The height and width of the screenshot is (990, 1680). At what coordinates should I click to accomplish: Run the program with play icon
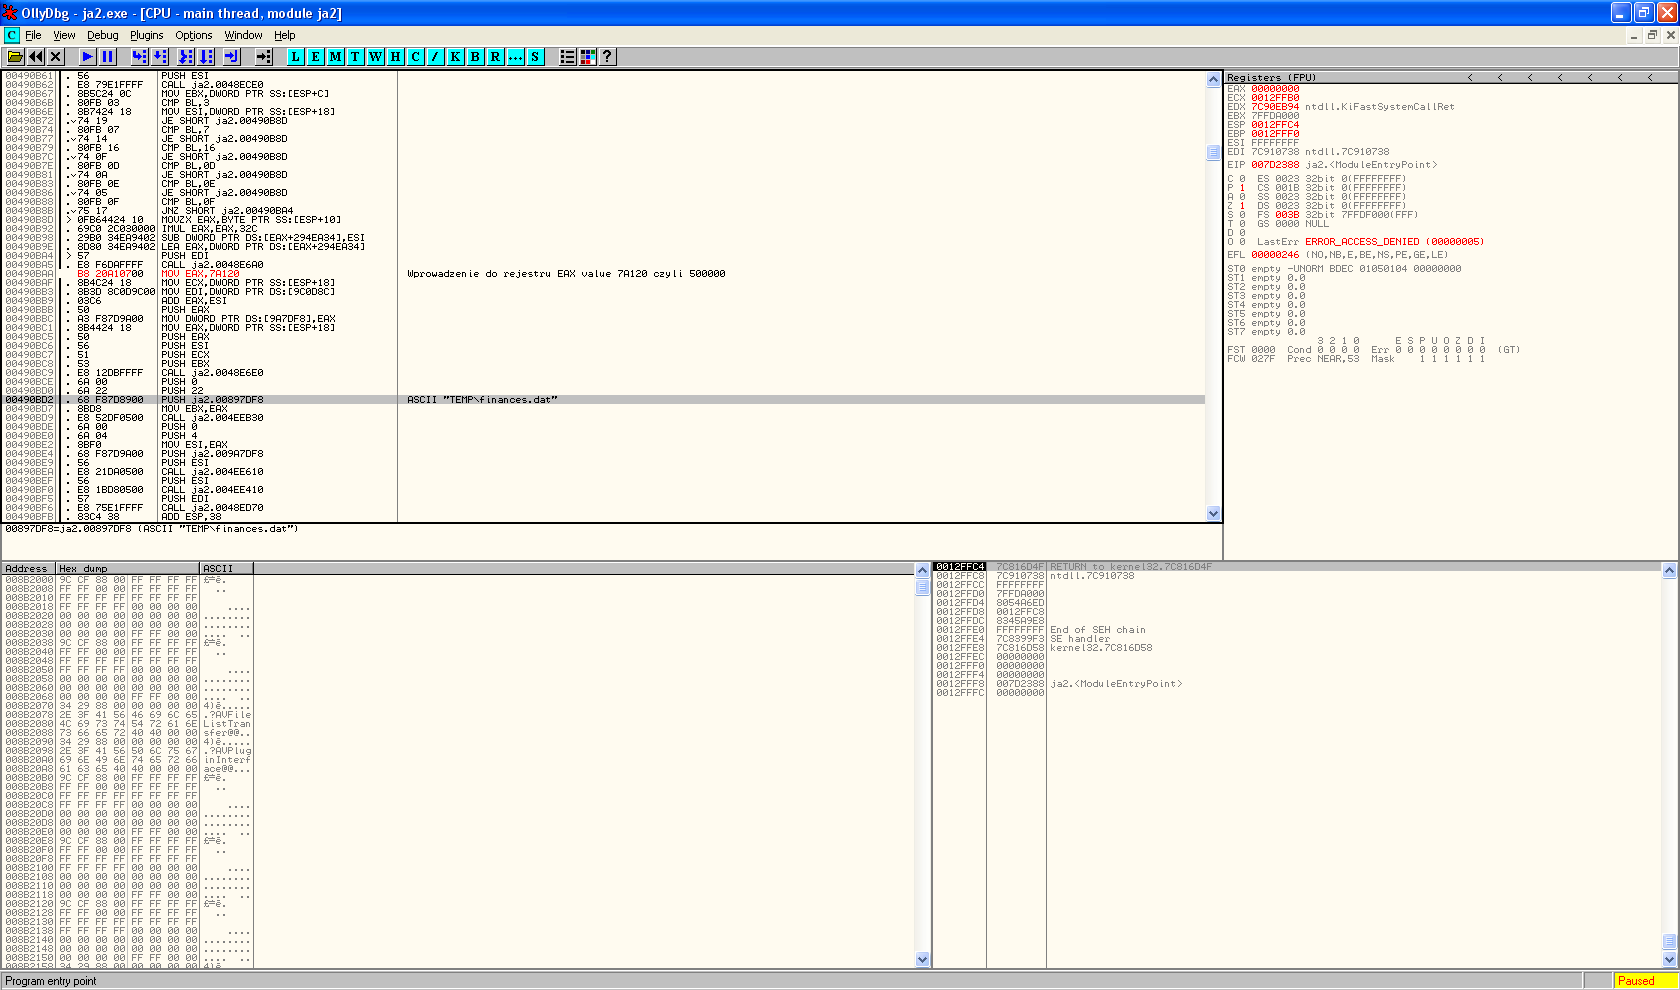pyautogui.click(x=88, y=57)
